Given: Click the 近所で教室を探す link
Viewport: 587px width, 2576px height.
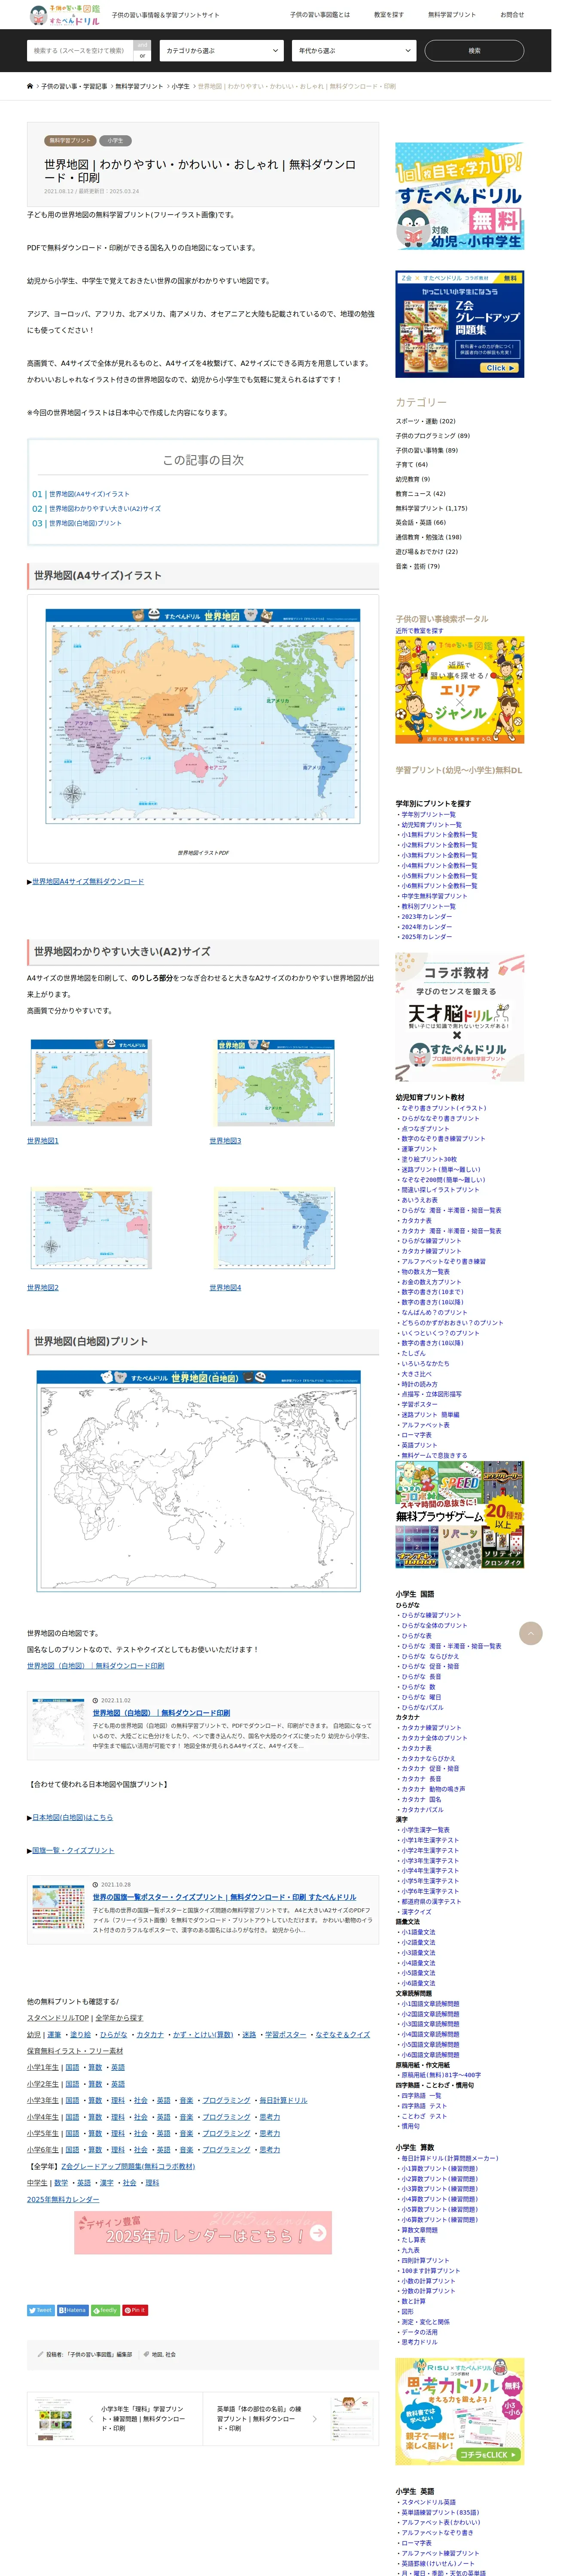Looking at the screenshot, I should [419, 631].
